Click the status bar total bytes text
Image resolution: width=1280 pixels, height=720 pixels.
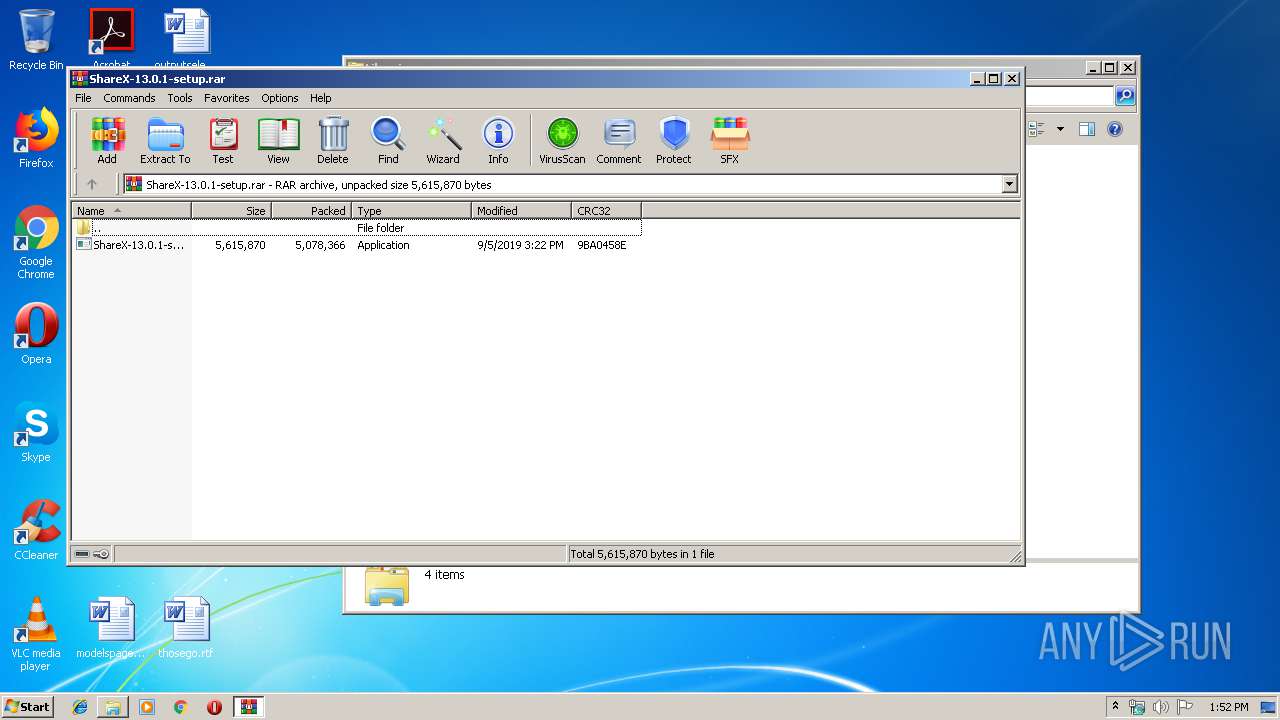point(642,554)
